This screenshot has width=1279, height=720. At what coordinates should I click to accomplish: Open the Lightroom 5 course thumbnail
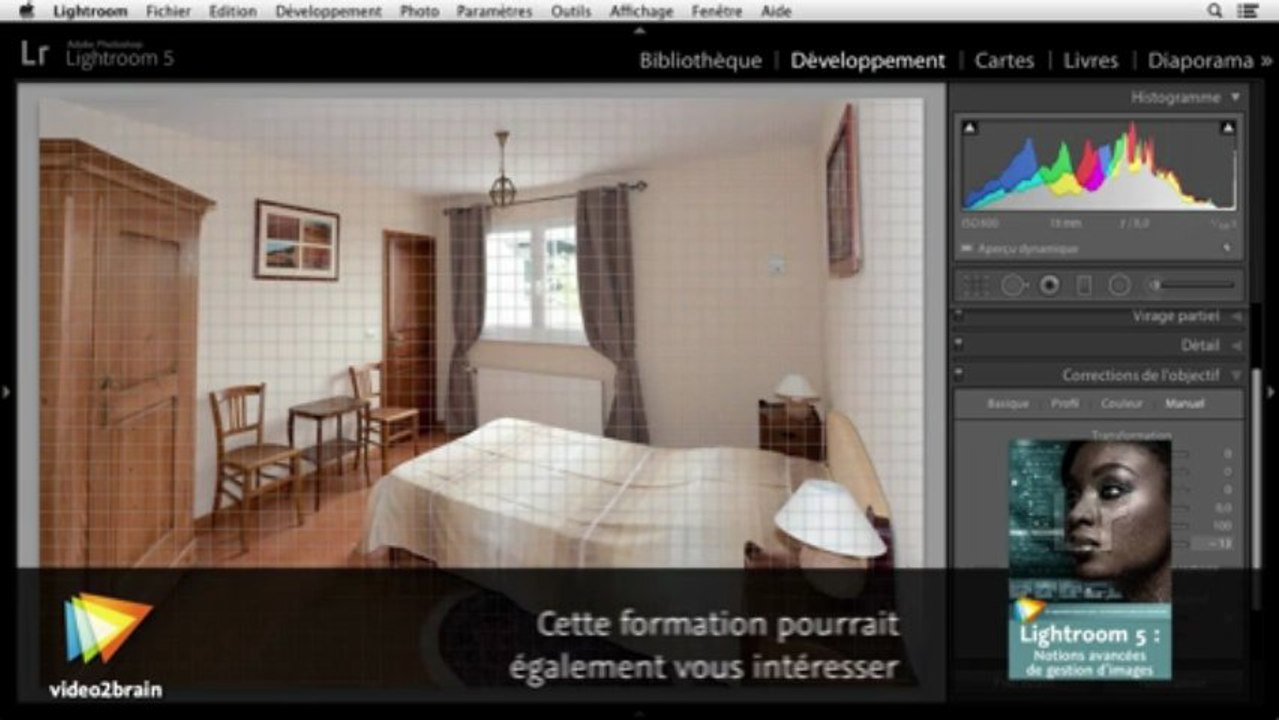tap(1089, 559)
